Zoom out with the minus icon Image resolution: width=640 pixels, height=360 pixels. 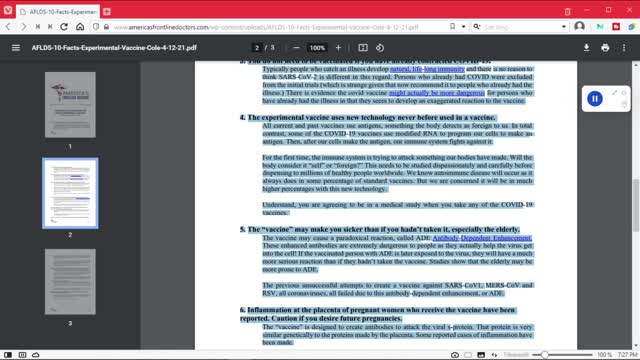point(296,48)
